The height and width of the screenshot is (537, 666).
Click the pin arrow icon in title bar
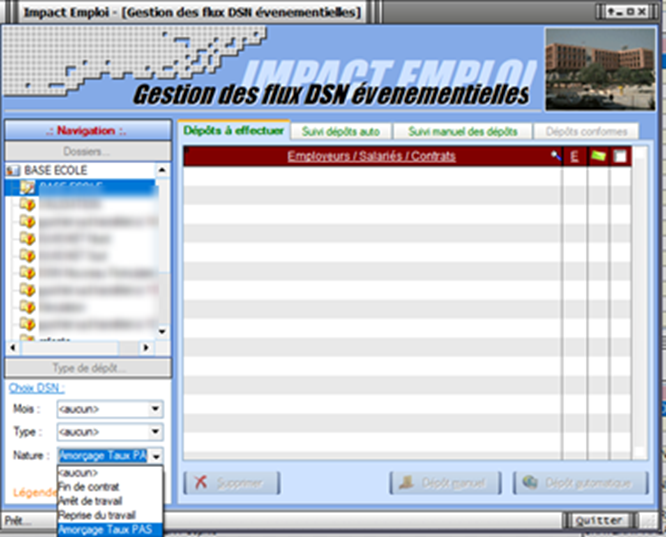[611, 12]
